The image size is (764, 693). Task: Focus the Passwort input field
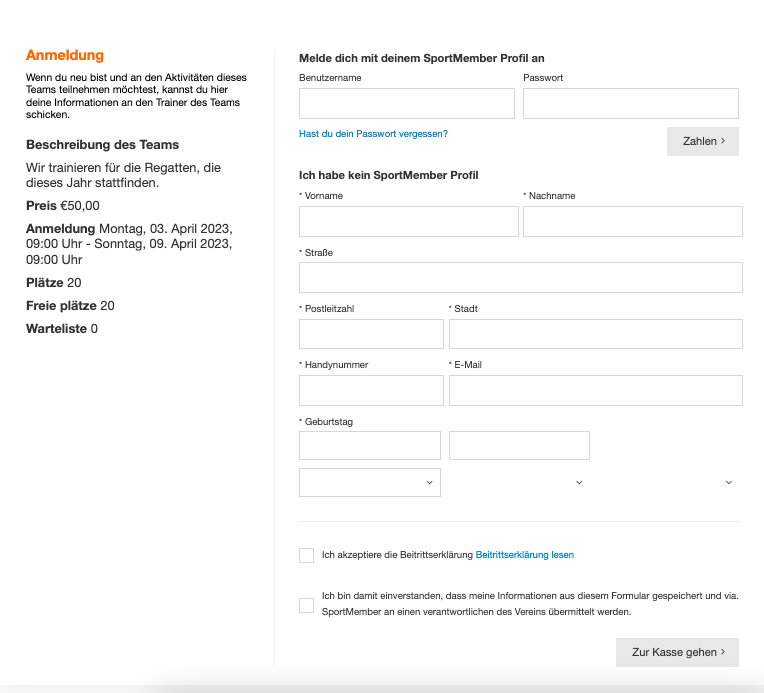coord(630,104)
